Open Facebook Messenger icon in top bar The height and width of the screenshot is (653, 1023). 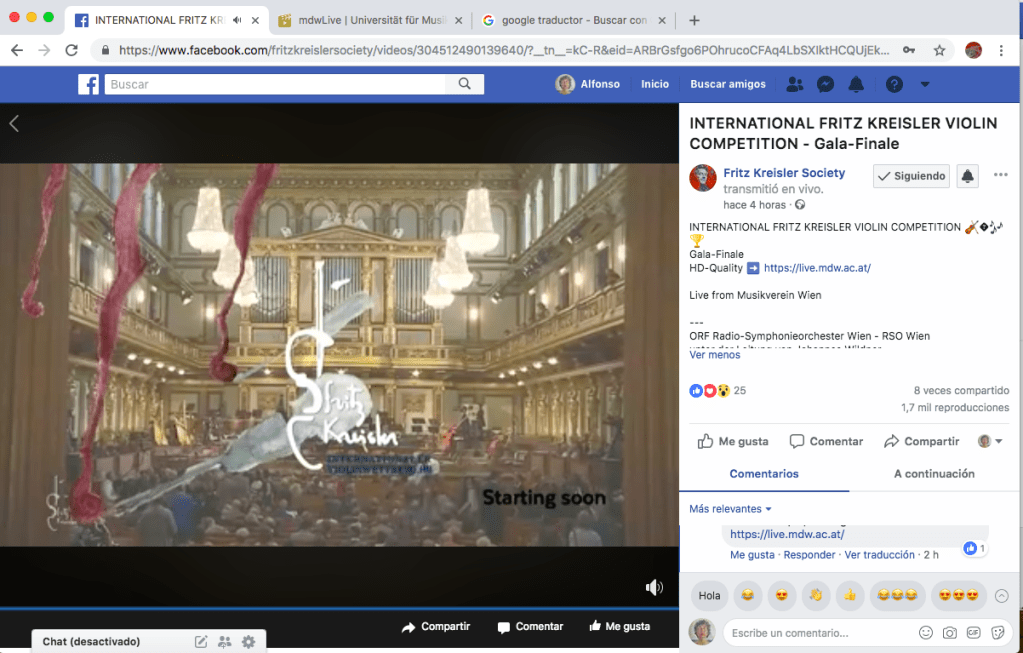[x=825, y=85]
